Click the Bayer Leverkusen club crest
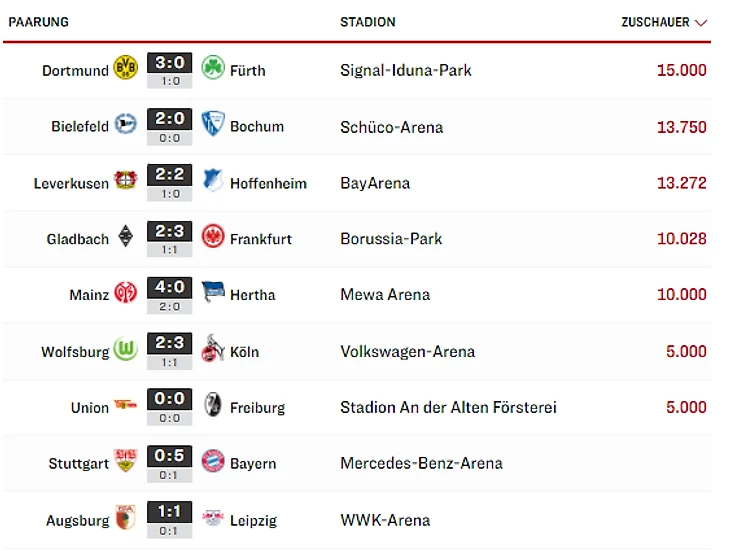The height and width of the screenshot is (551, 730). (126, 182)
